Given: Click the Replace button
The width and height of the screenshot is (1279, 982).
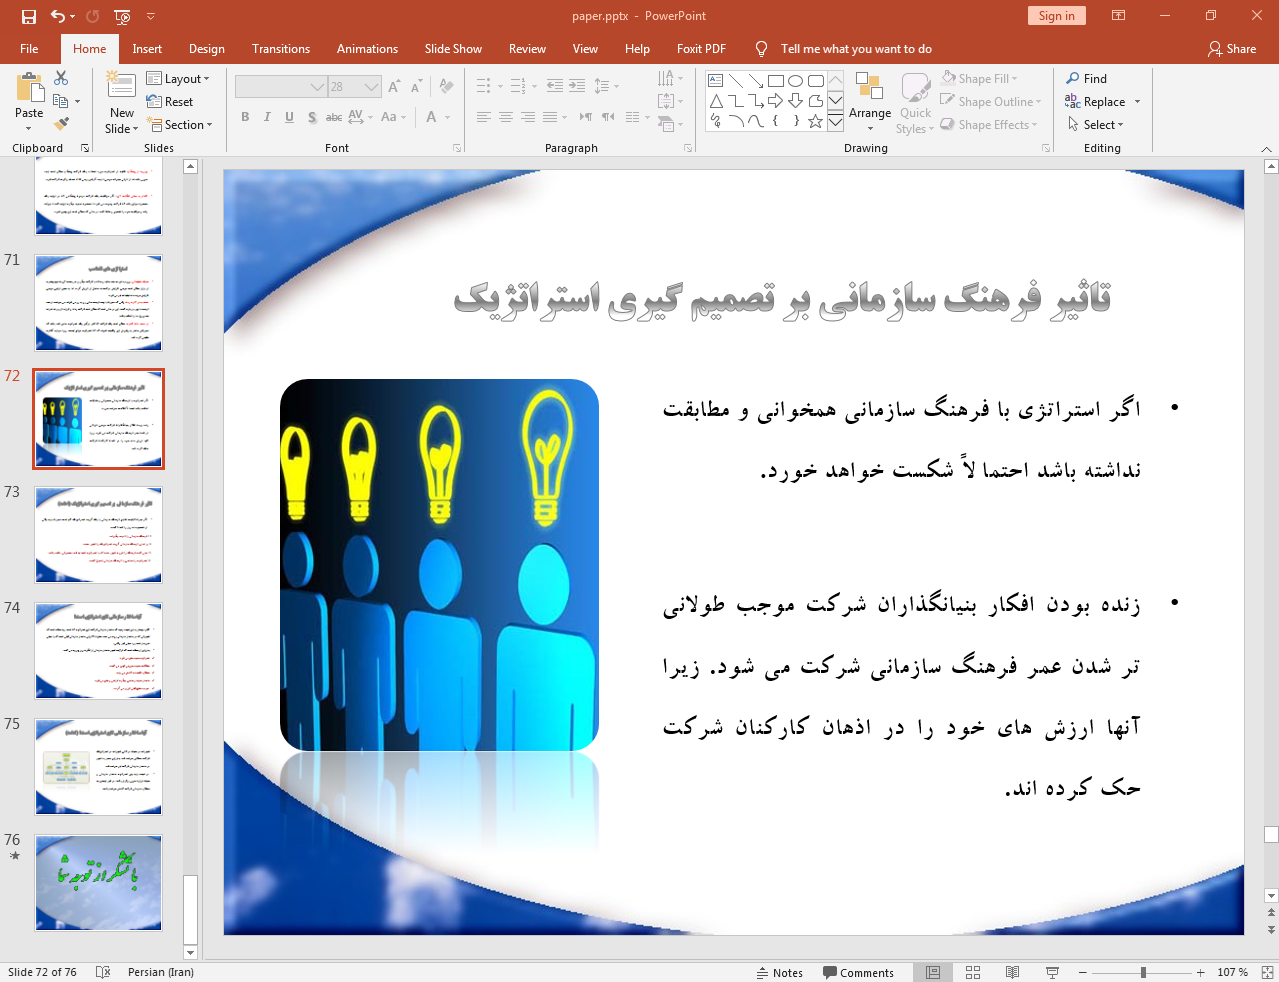Looking at the screenshot, I should point(1097,102).
